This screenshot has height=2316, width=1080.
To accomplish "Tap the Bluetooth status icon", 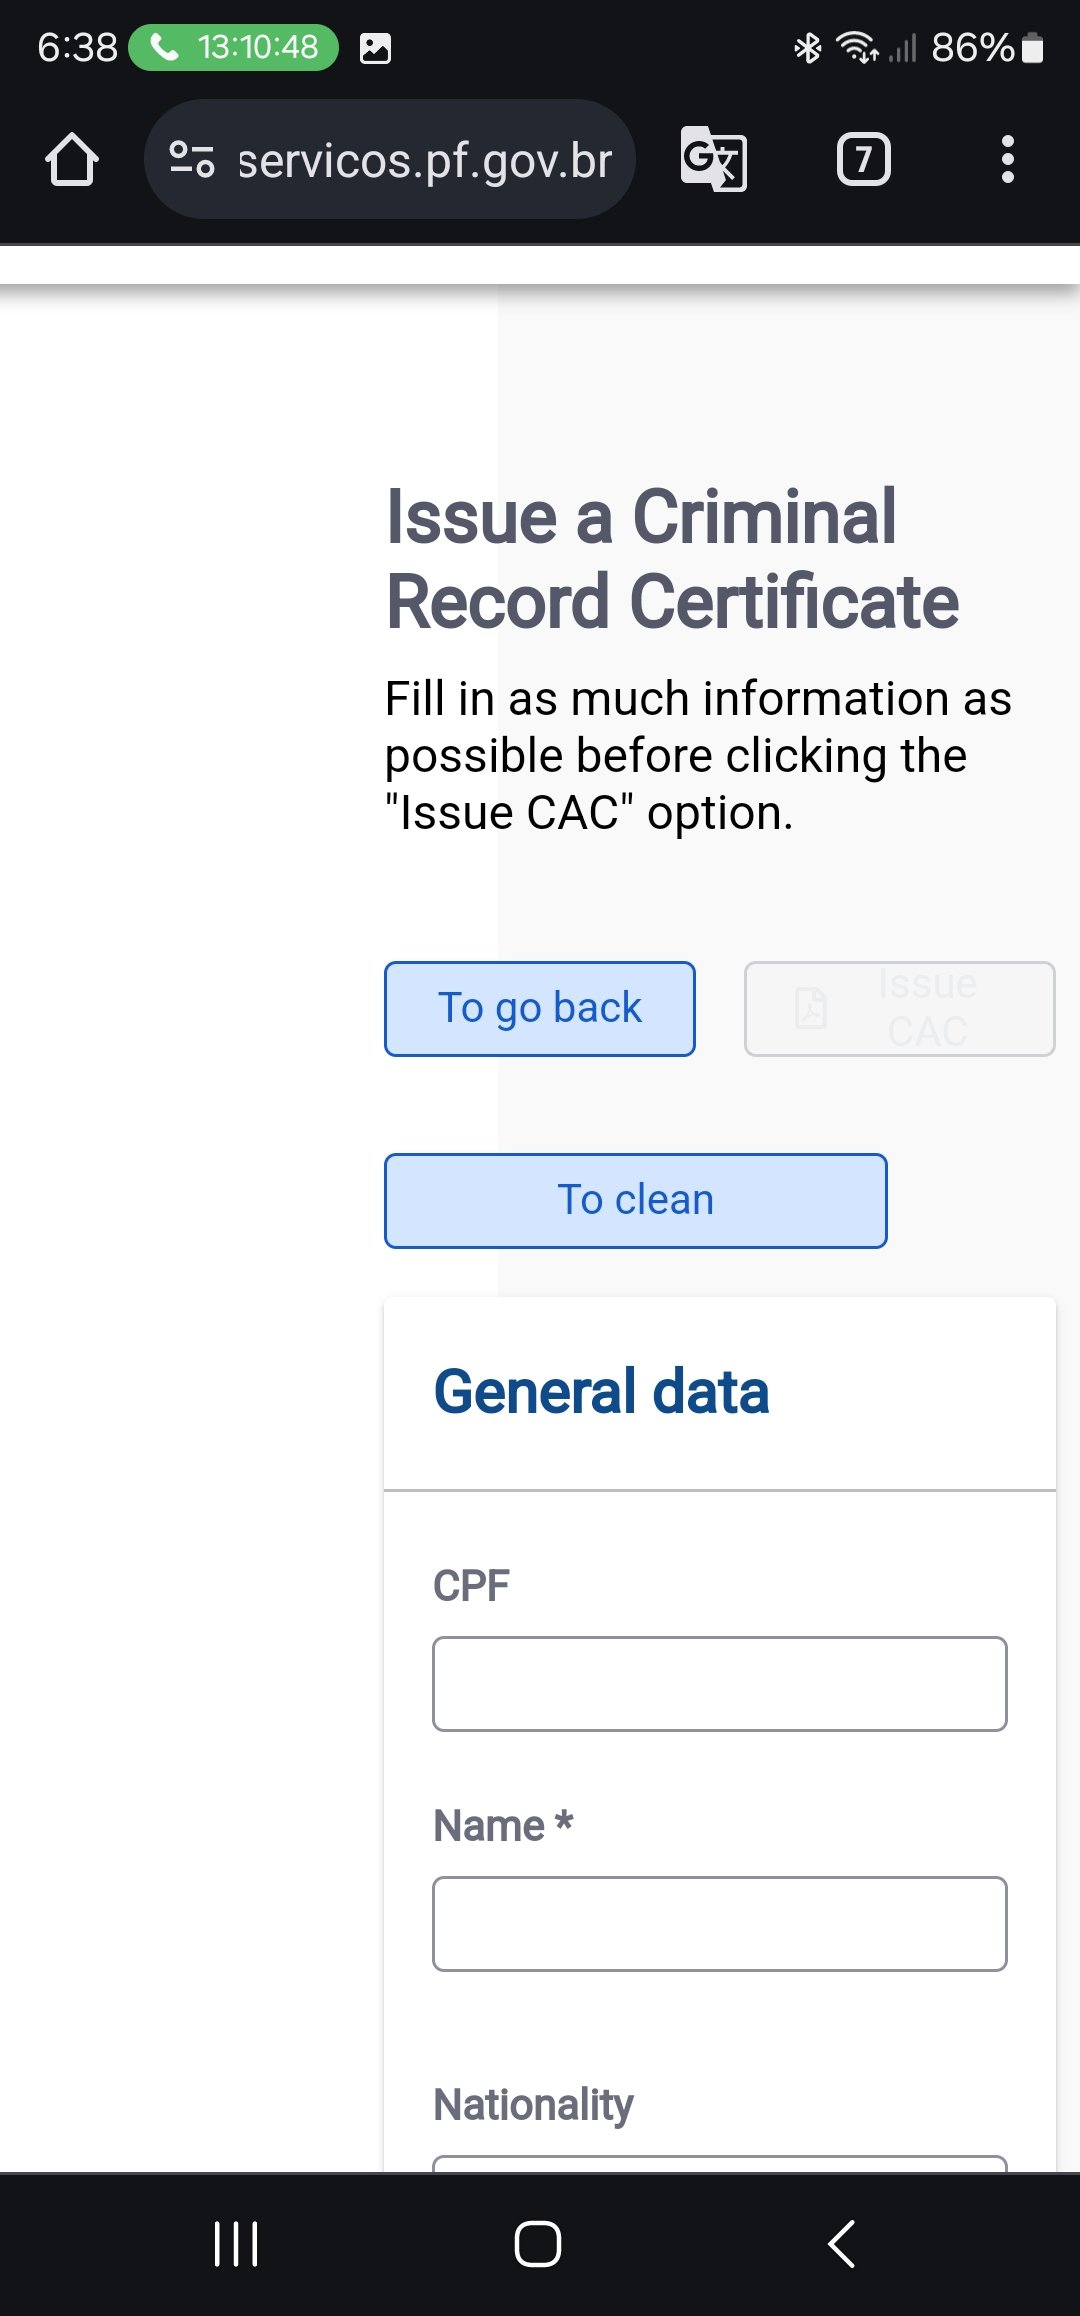I will click(807, 47).
